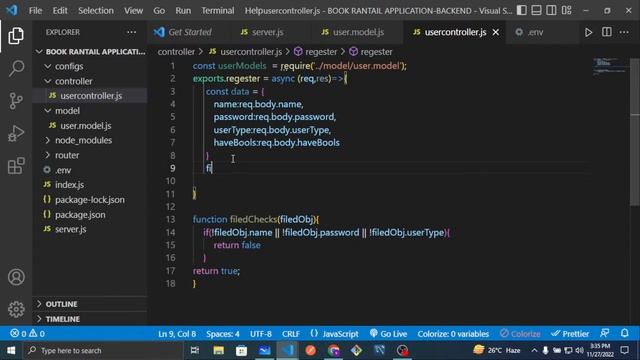The height and width of the screenshot is (360, 640).
Task: Expand the router folder
Action: [x=91, y=155]
